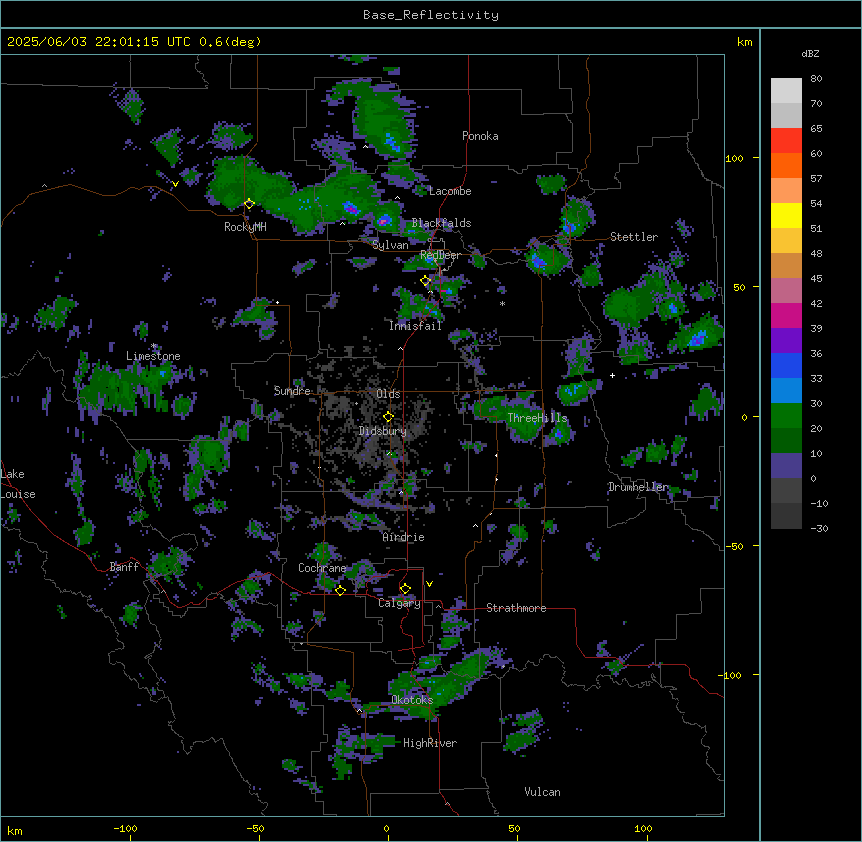Screen dimensions: 862x842
Task: Select the dark orange swatch between 60 and 57 dBZ
Action: tap(786, 165)
